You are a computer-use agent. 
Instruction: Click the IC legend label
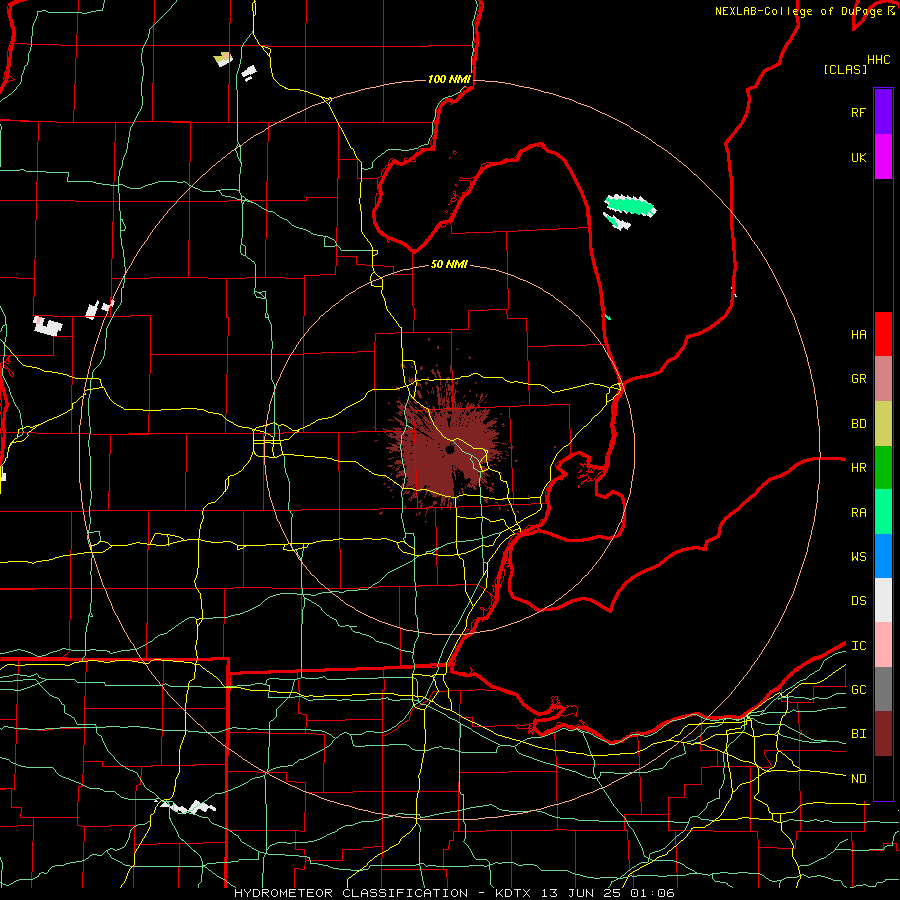click(x=859, y=646)
